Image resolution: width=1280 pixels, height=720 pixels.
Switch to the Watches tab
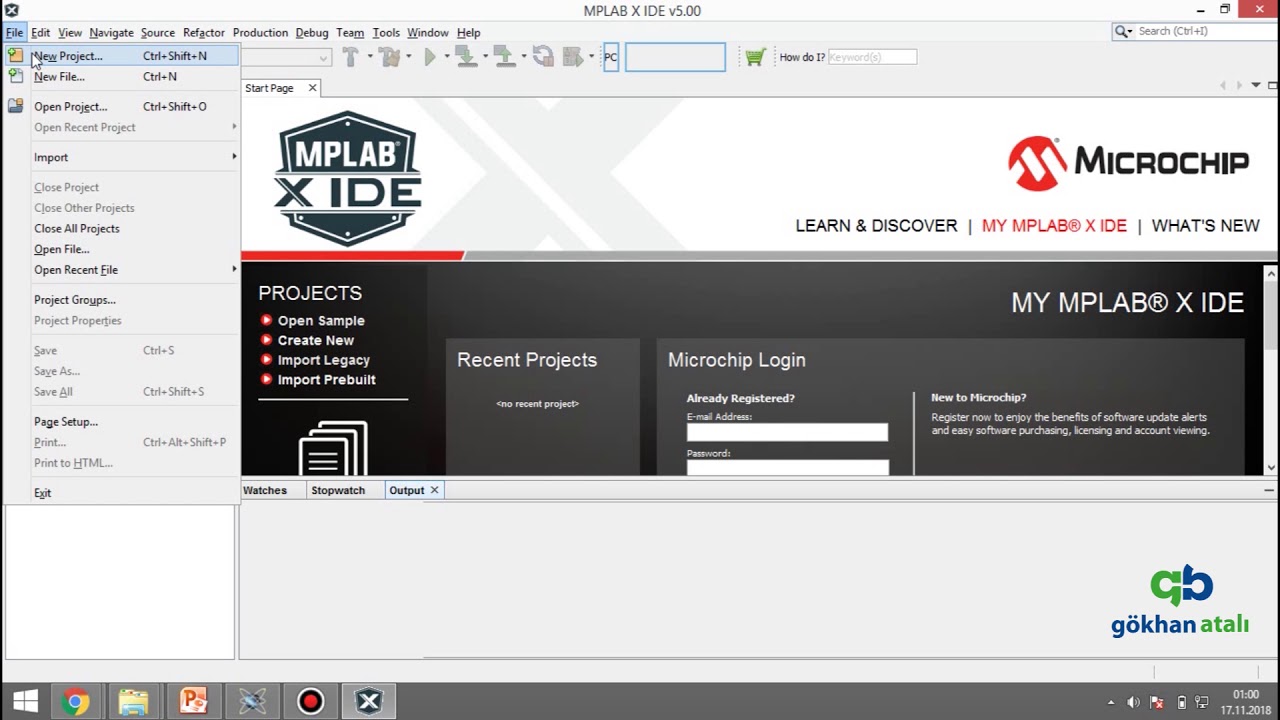coord(265,490)
